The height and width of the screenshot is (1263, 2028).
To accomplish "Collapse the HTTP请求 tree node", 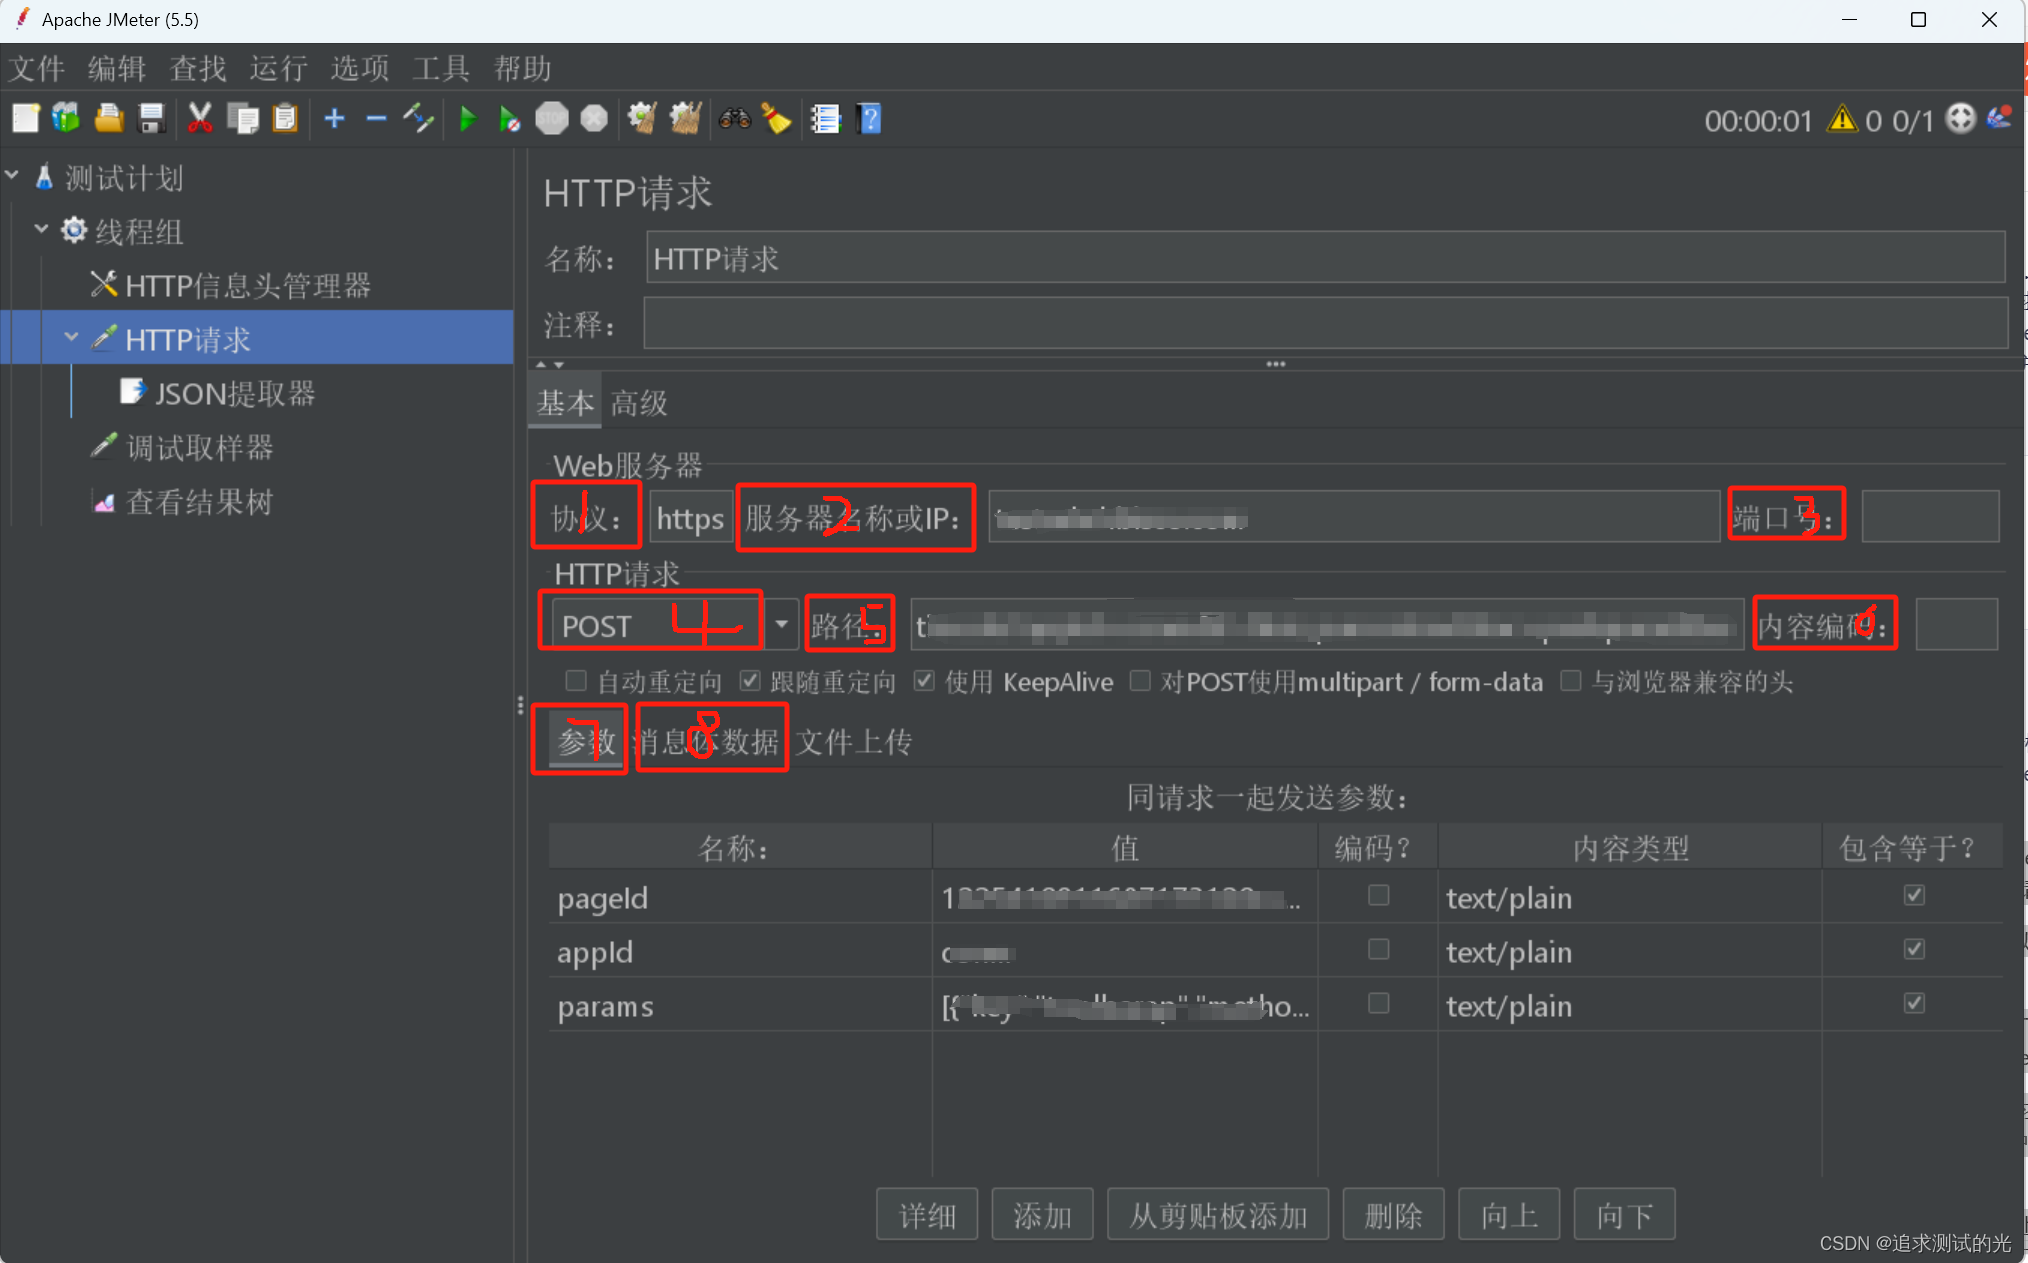I will point(71,337).
